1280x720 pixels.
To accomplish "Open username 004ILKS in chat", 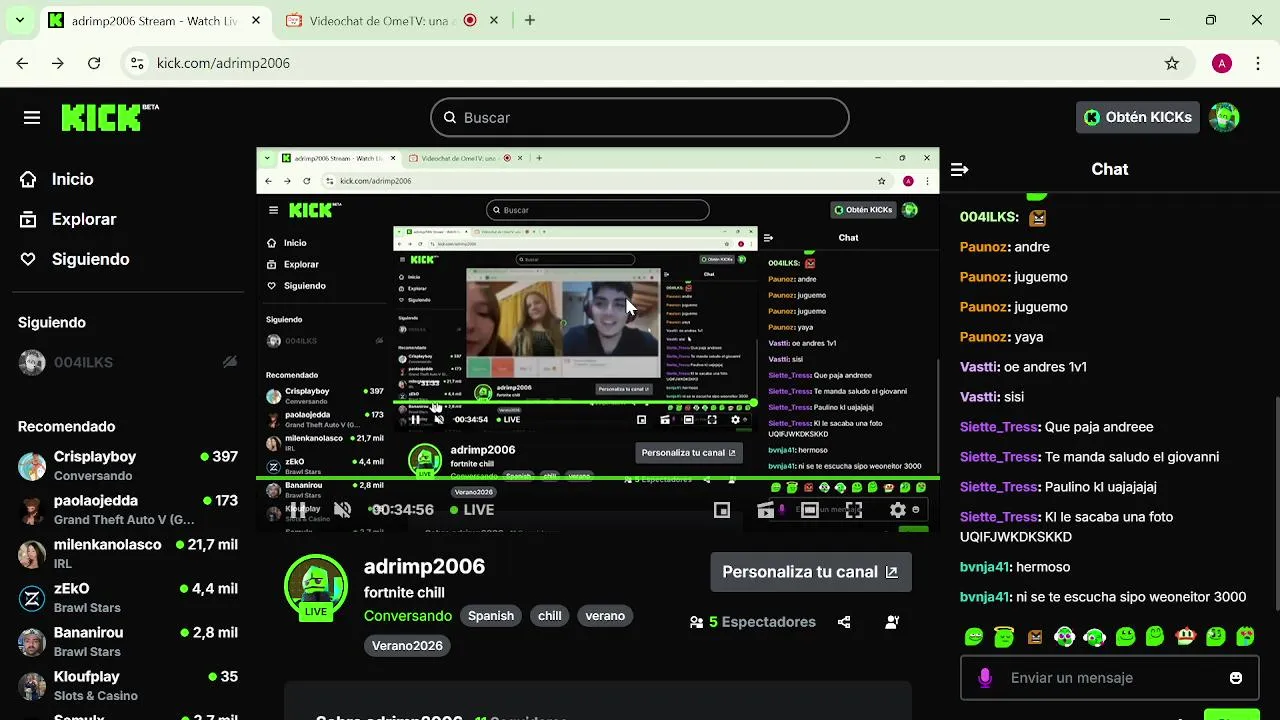I will click(x=988, y=217).
